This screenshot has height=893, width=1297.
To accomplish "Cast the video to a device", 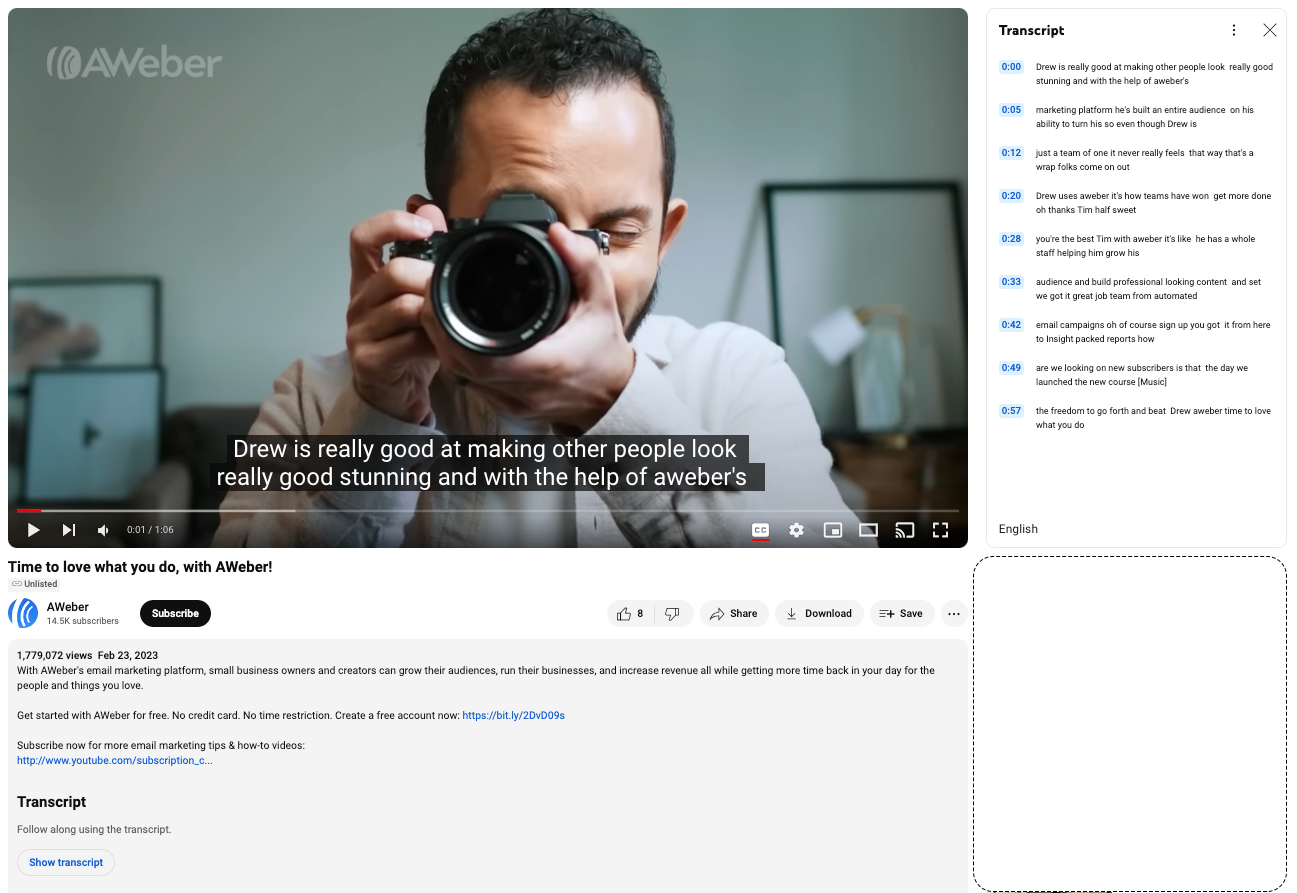I will coord(904,530).
